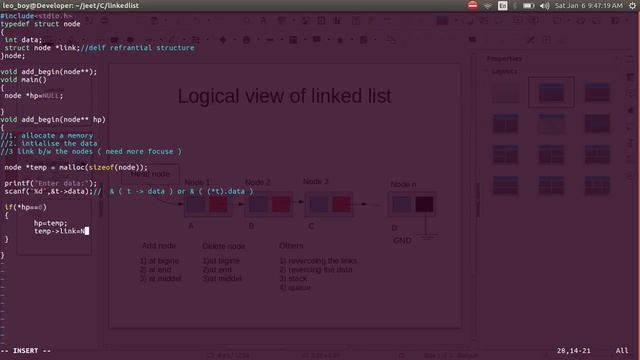Place cursor on 'scanf("%d",&t->data);' code
640x360 pixels.
tap(49, 191)
